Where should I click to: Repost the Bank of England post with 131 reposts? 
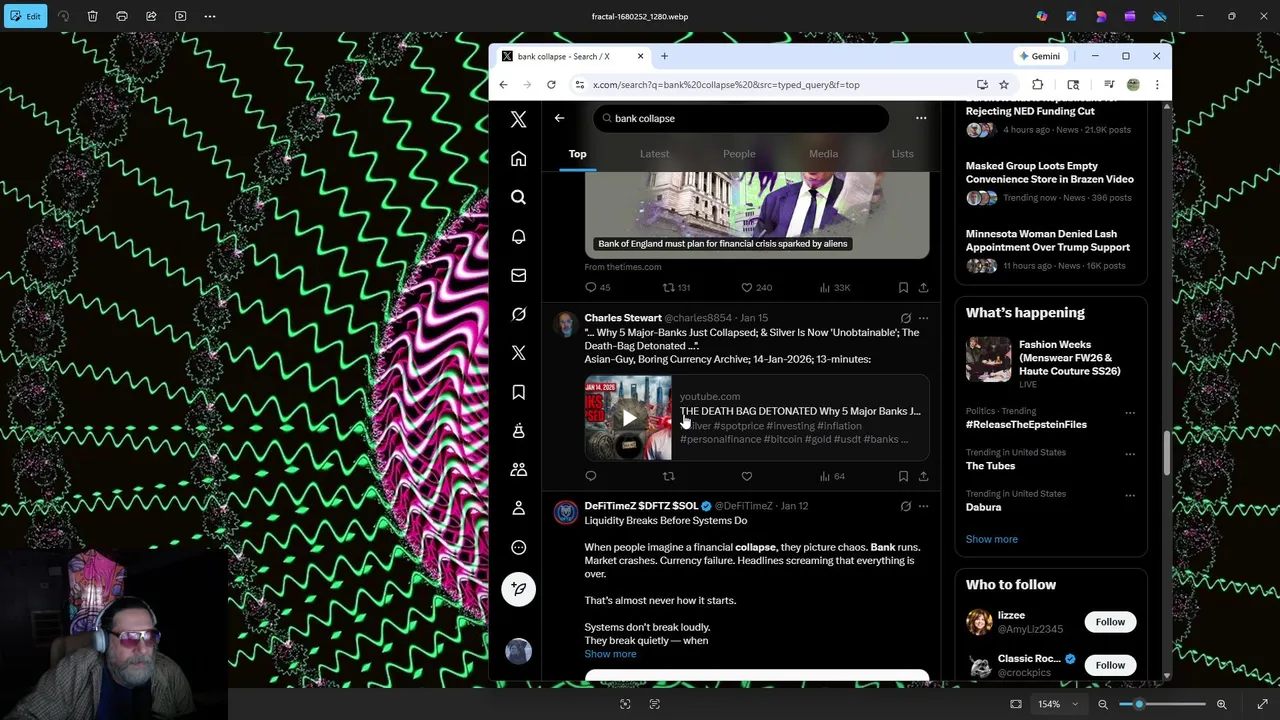tap(676, 287)
